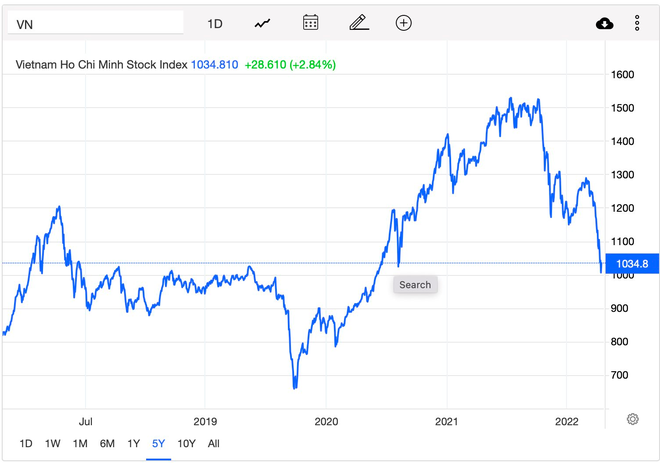This screenshot has width=660, height=463.
Task: Click the VN symbol search field
Action: click(96, 22)
